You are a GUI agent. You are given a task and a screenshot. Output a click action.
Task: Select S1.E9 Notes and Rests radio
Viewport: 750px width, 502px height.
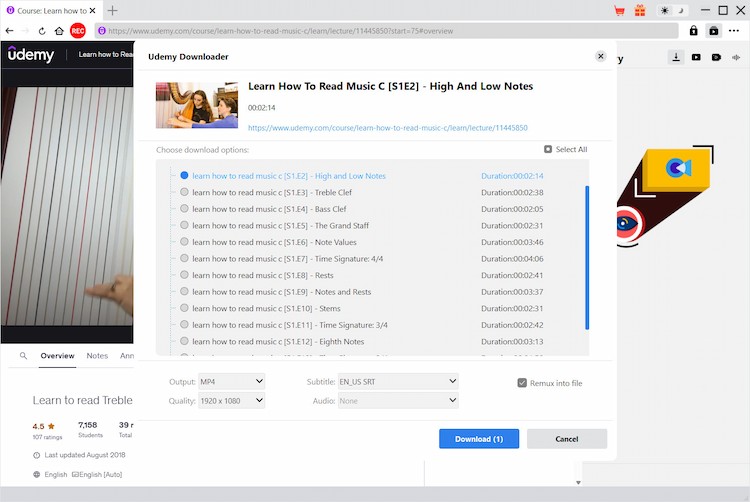184,292
